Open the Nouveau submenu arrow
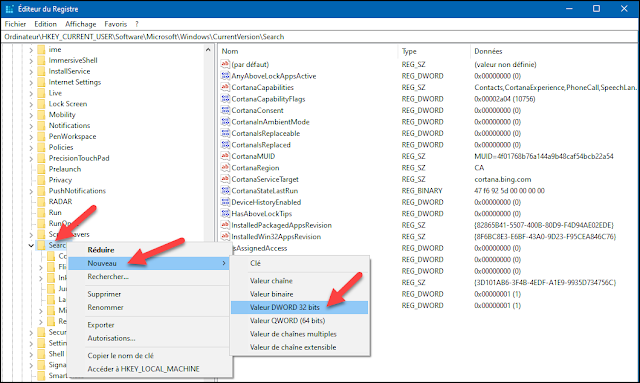640x383 pixels. 224,263
